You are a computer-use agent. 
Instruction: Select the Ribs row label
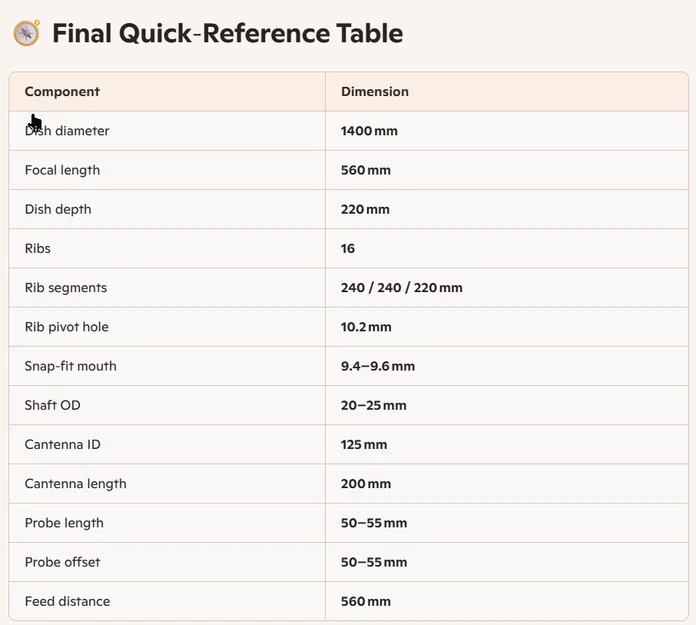pyautogui.click(x=38, y=248)
